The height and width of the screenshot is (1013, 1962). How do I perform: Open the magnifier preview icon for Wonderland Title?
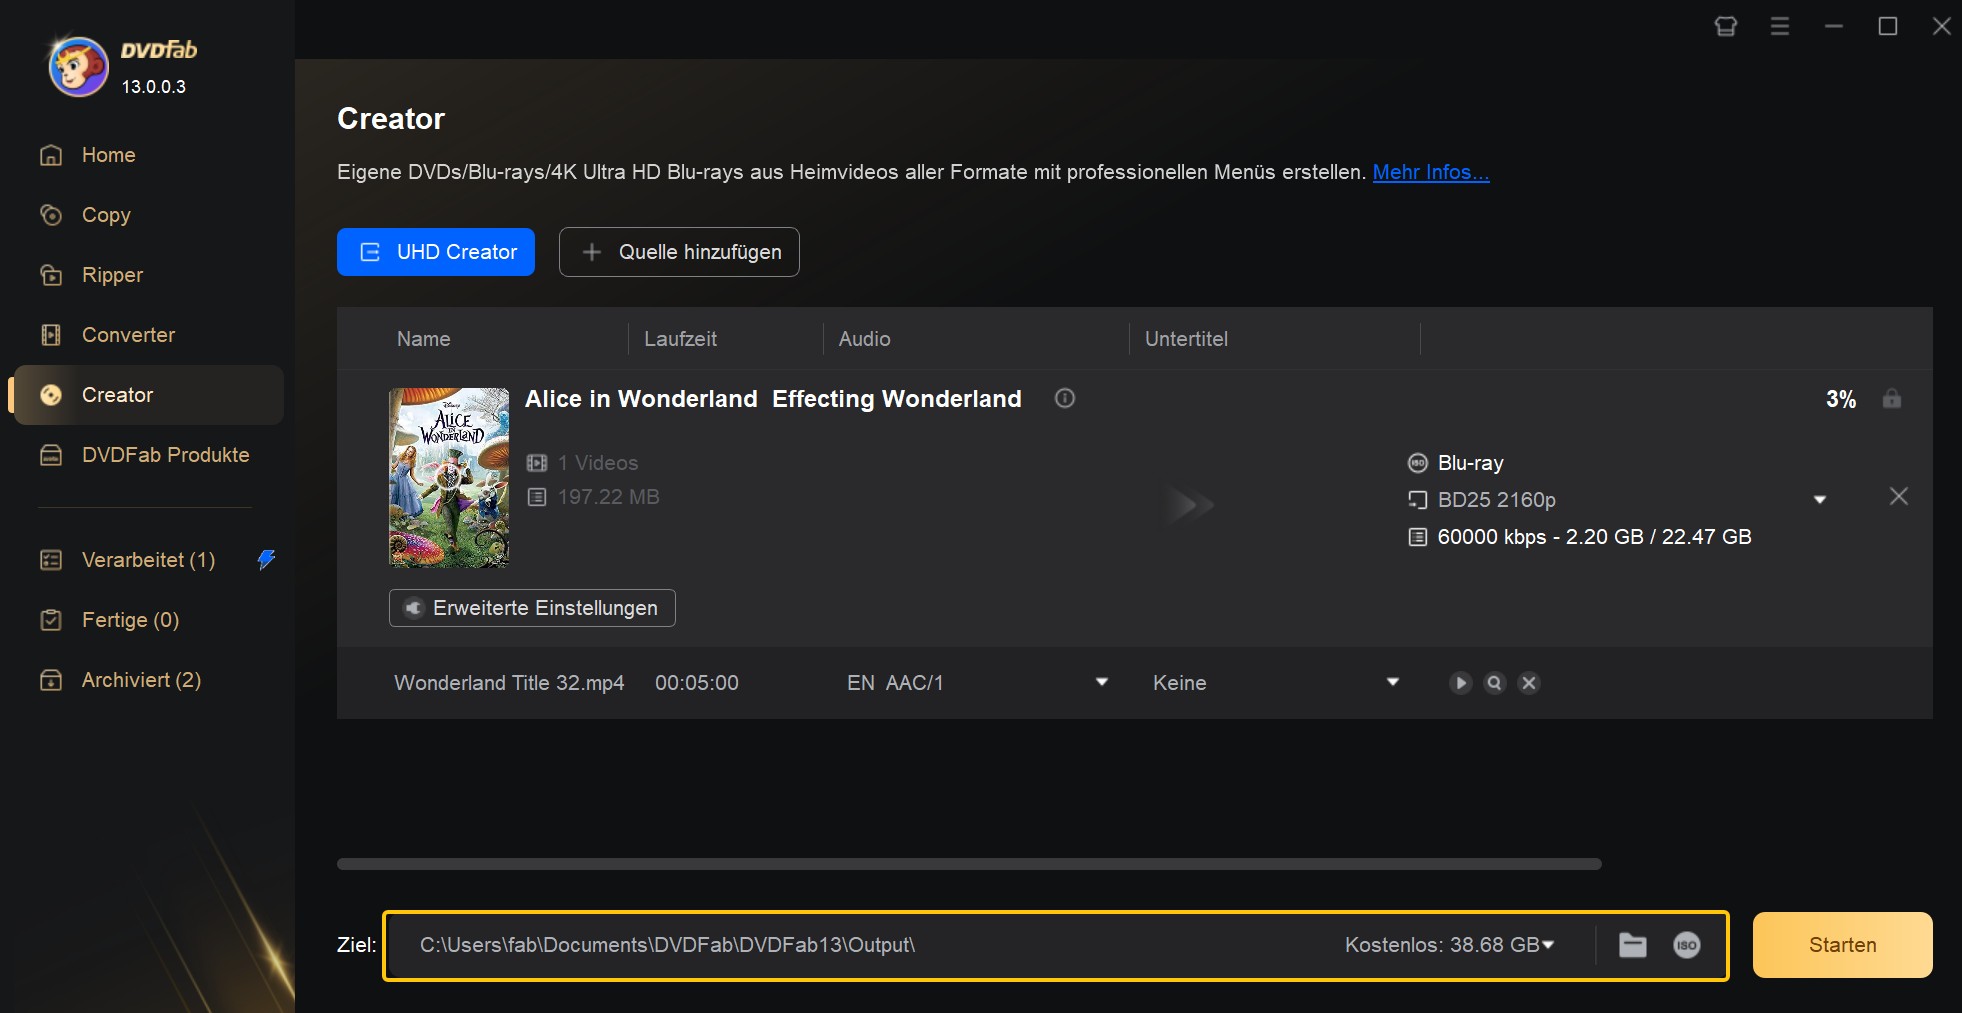click(x=1494, y=683)
